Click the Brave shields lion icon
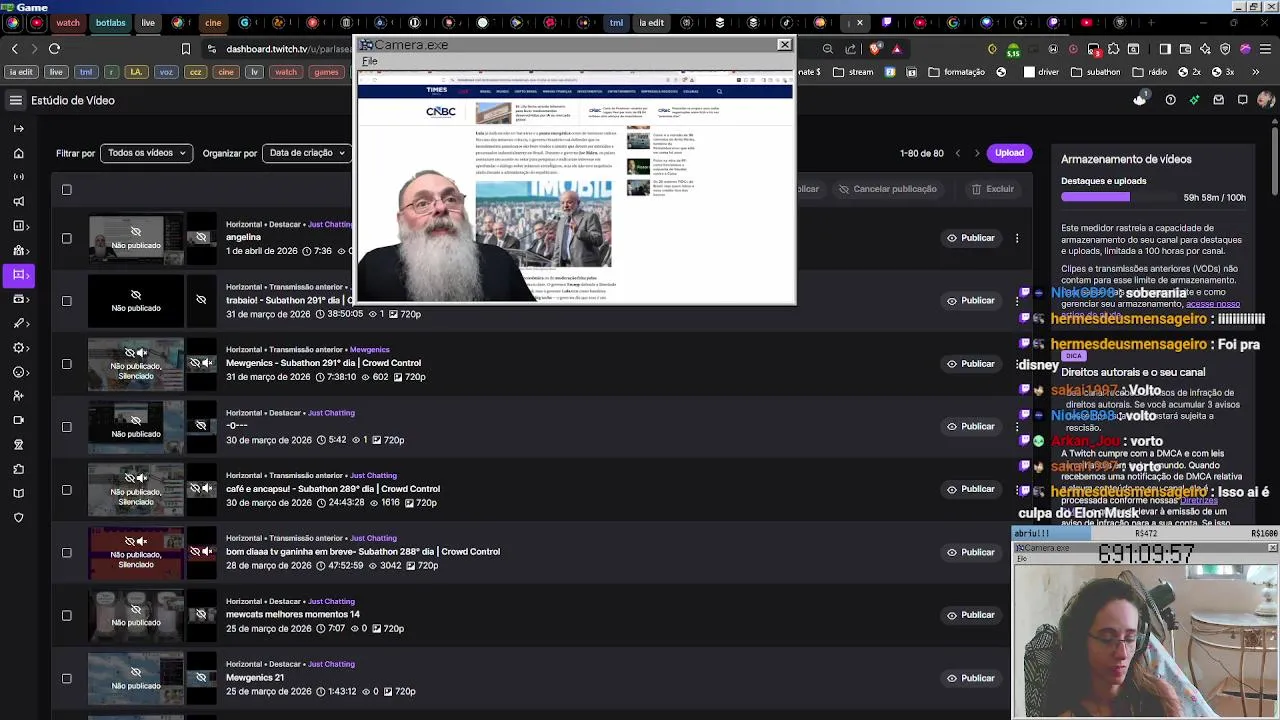The width and height of the screenshot is (1280, 720). point(876,48)
